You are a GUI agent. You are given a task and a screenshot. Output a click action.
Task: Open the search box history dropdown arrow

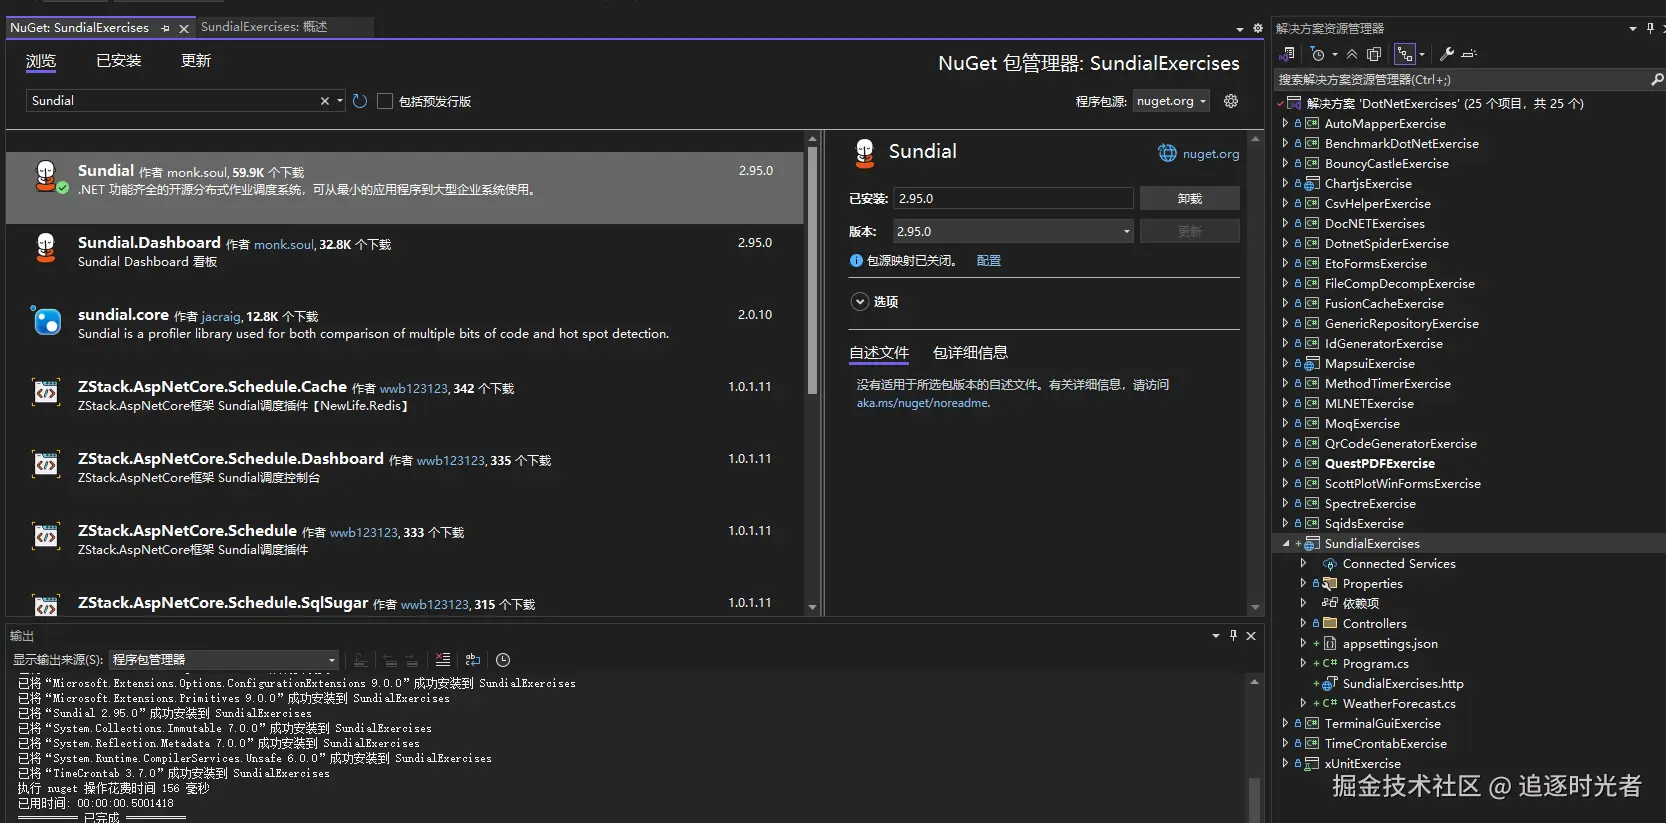[x=340, y=101]
